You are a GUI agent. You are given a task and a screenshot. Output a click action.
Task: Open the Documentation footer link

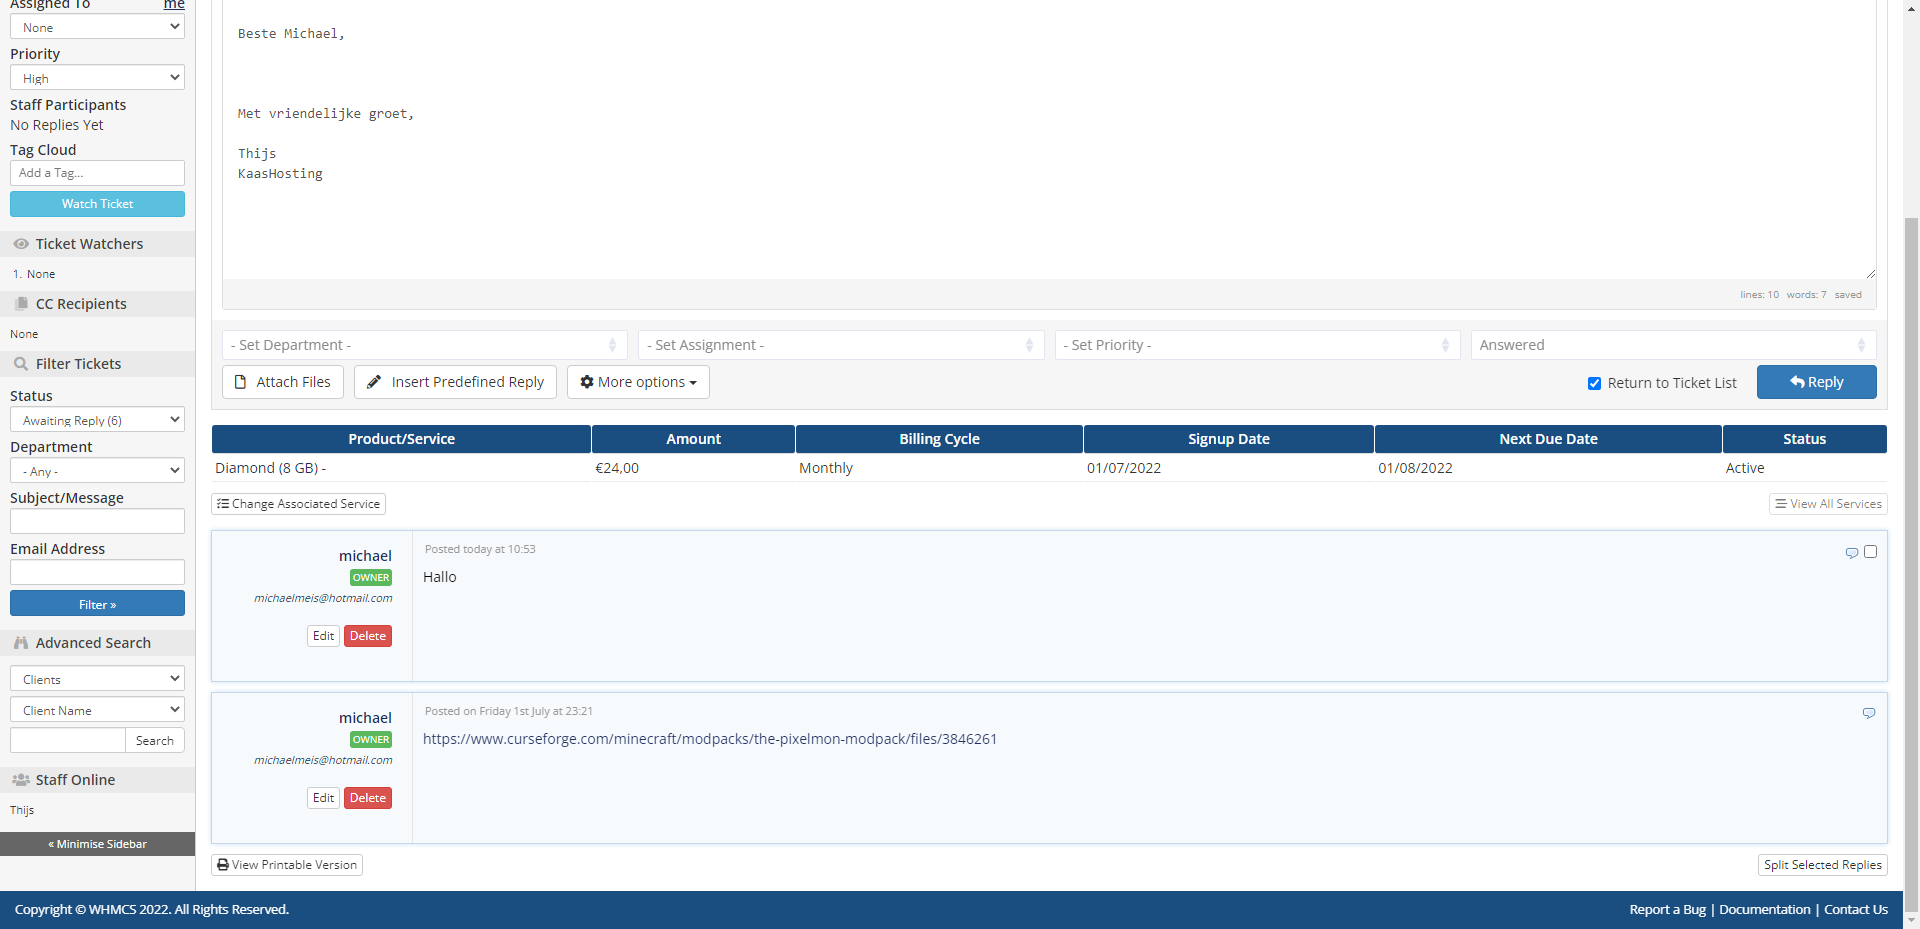click(1764, 909)
